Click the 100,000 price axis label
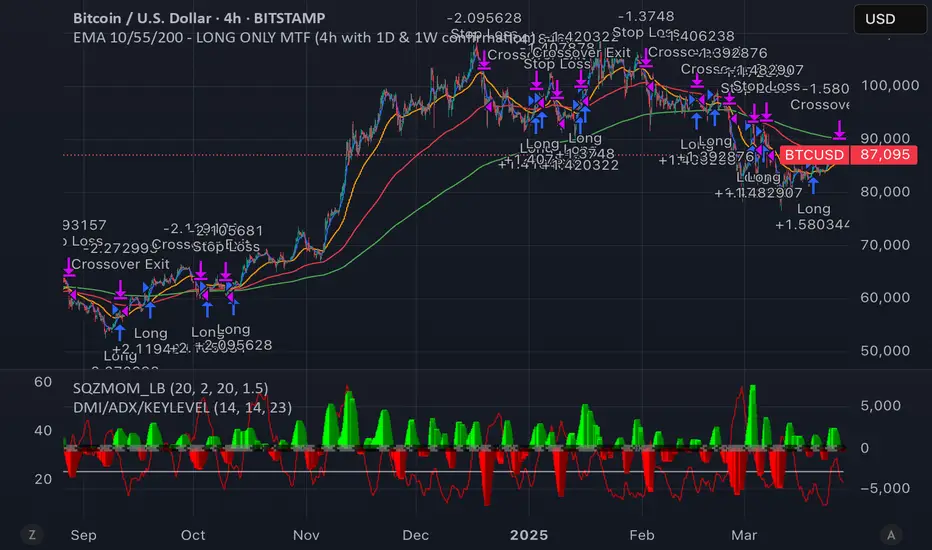The image size is (932, 550). [890, 85]
